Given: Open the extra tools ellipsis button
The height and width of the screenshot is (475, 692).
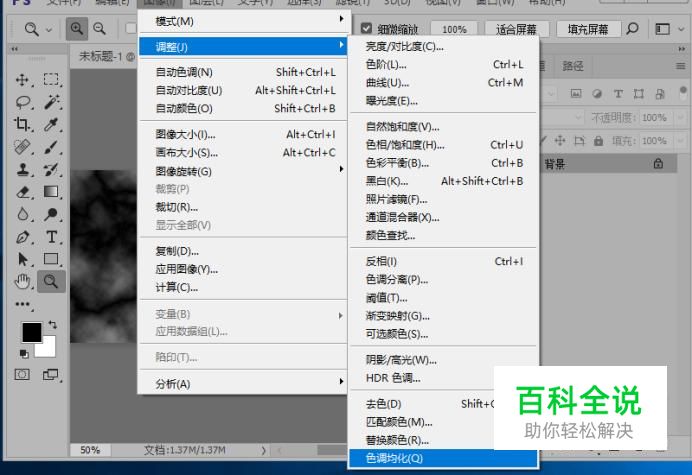Looking at the screenshot, I should coord(22,304).
